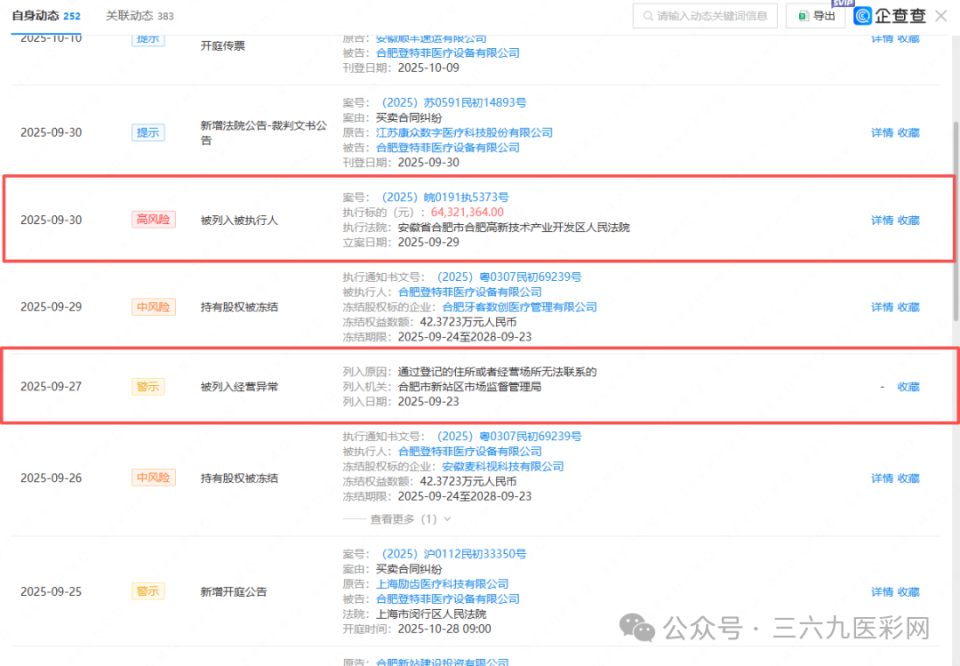Click execution amount 64,321,364.00
Viewport: 960px width, 666px height.
[x=467, y=212]
